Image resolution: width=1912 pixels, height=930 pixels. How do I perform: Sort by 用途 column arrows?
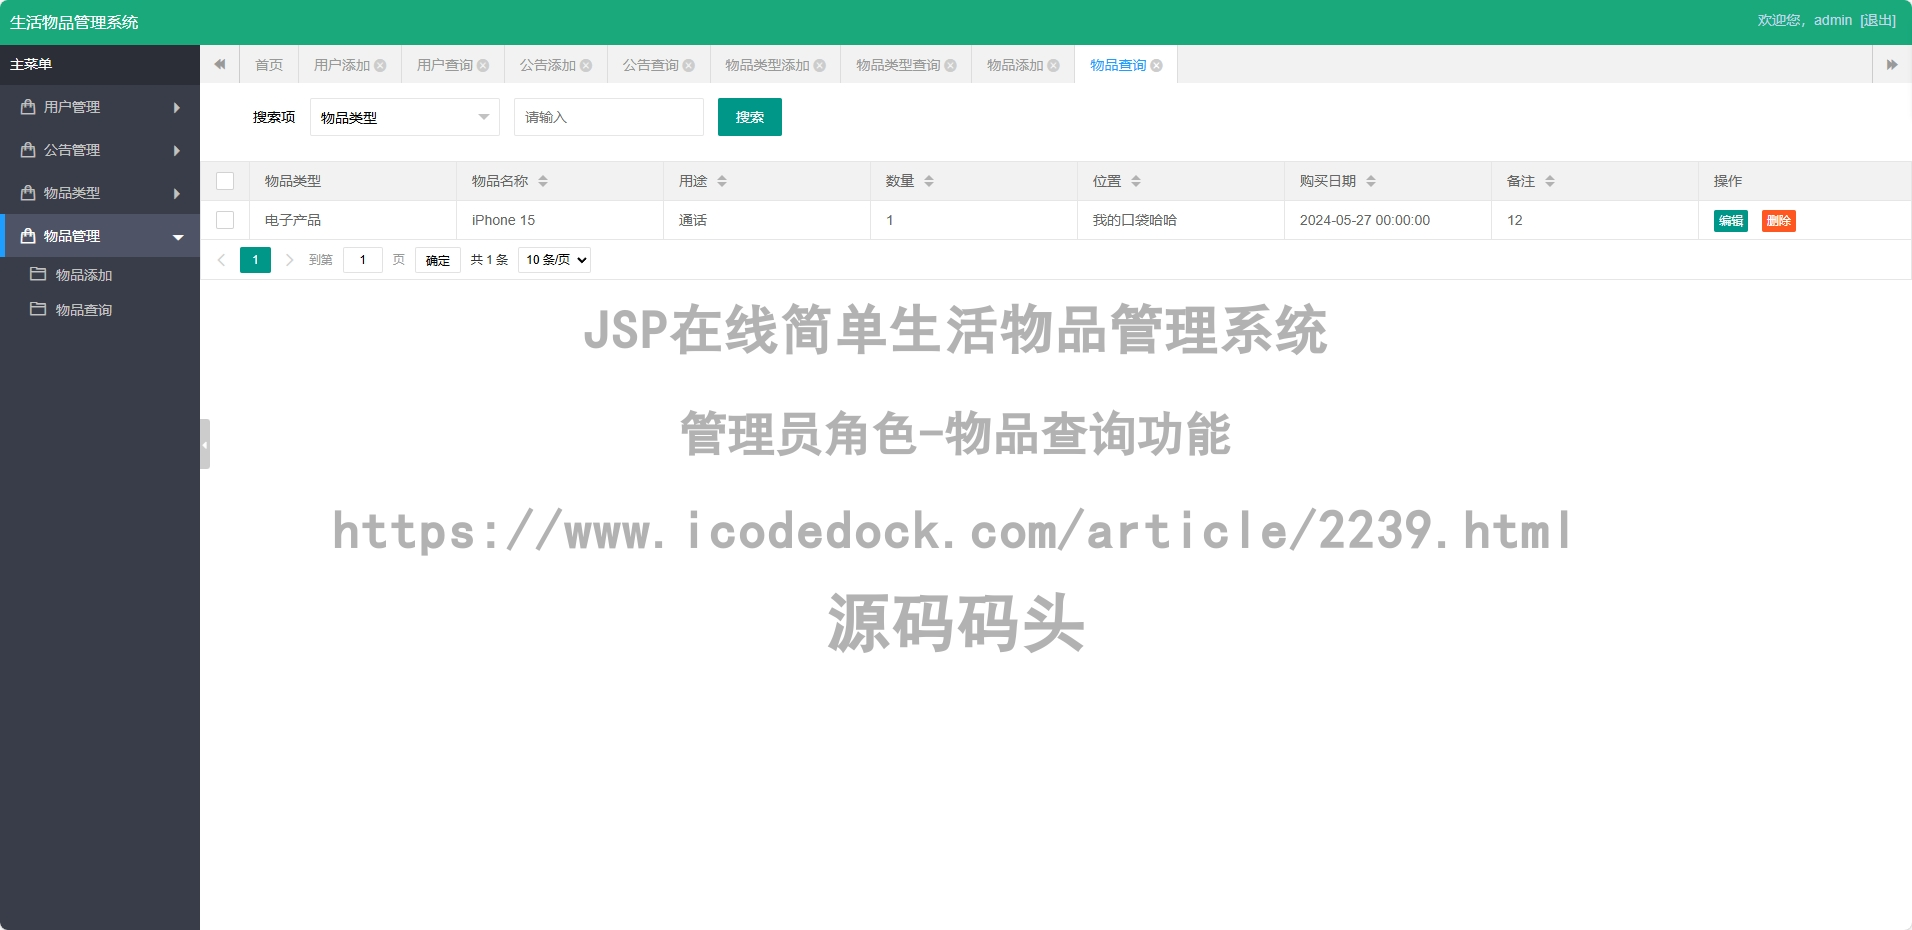pyautogui.click(x=722, y=181)
